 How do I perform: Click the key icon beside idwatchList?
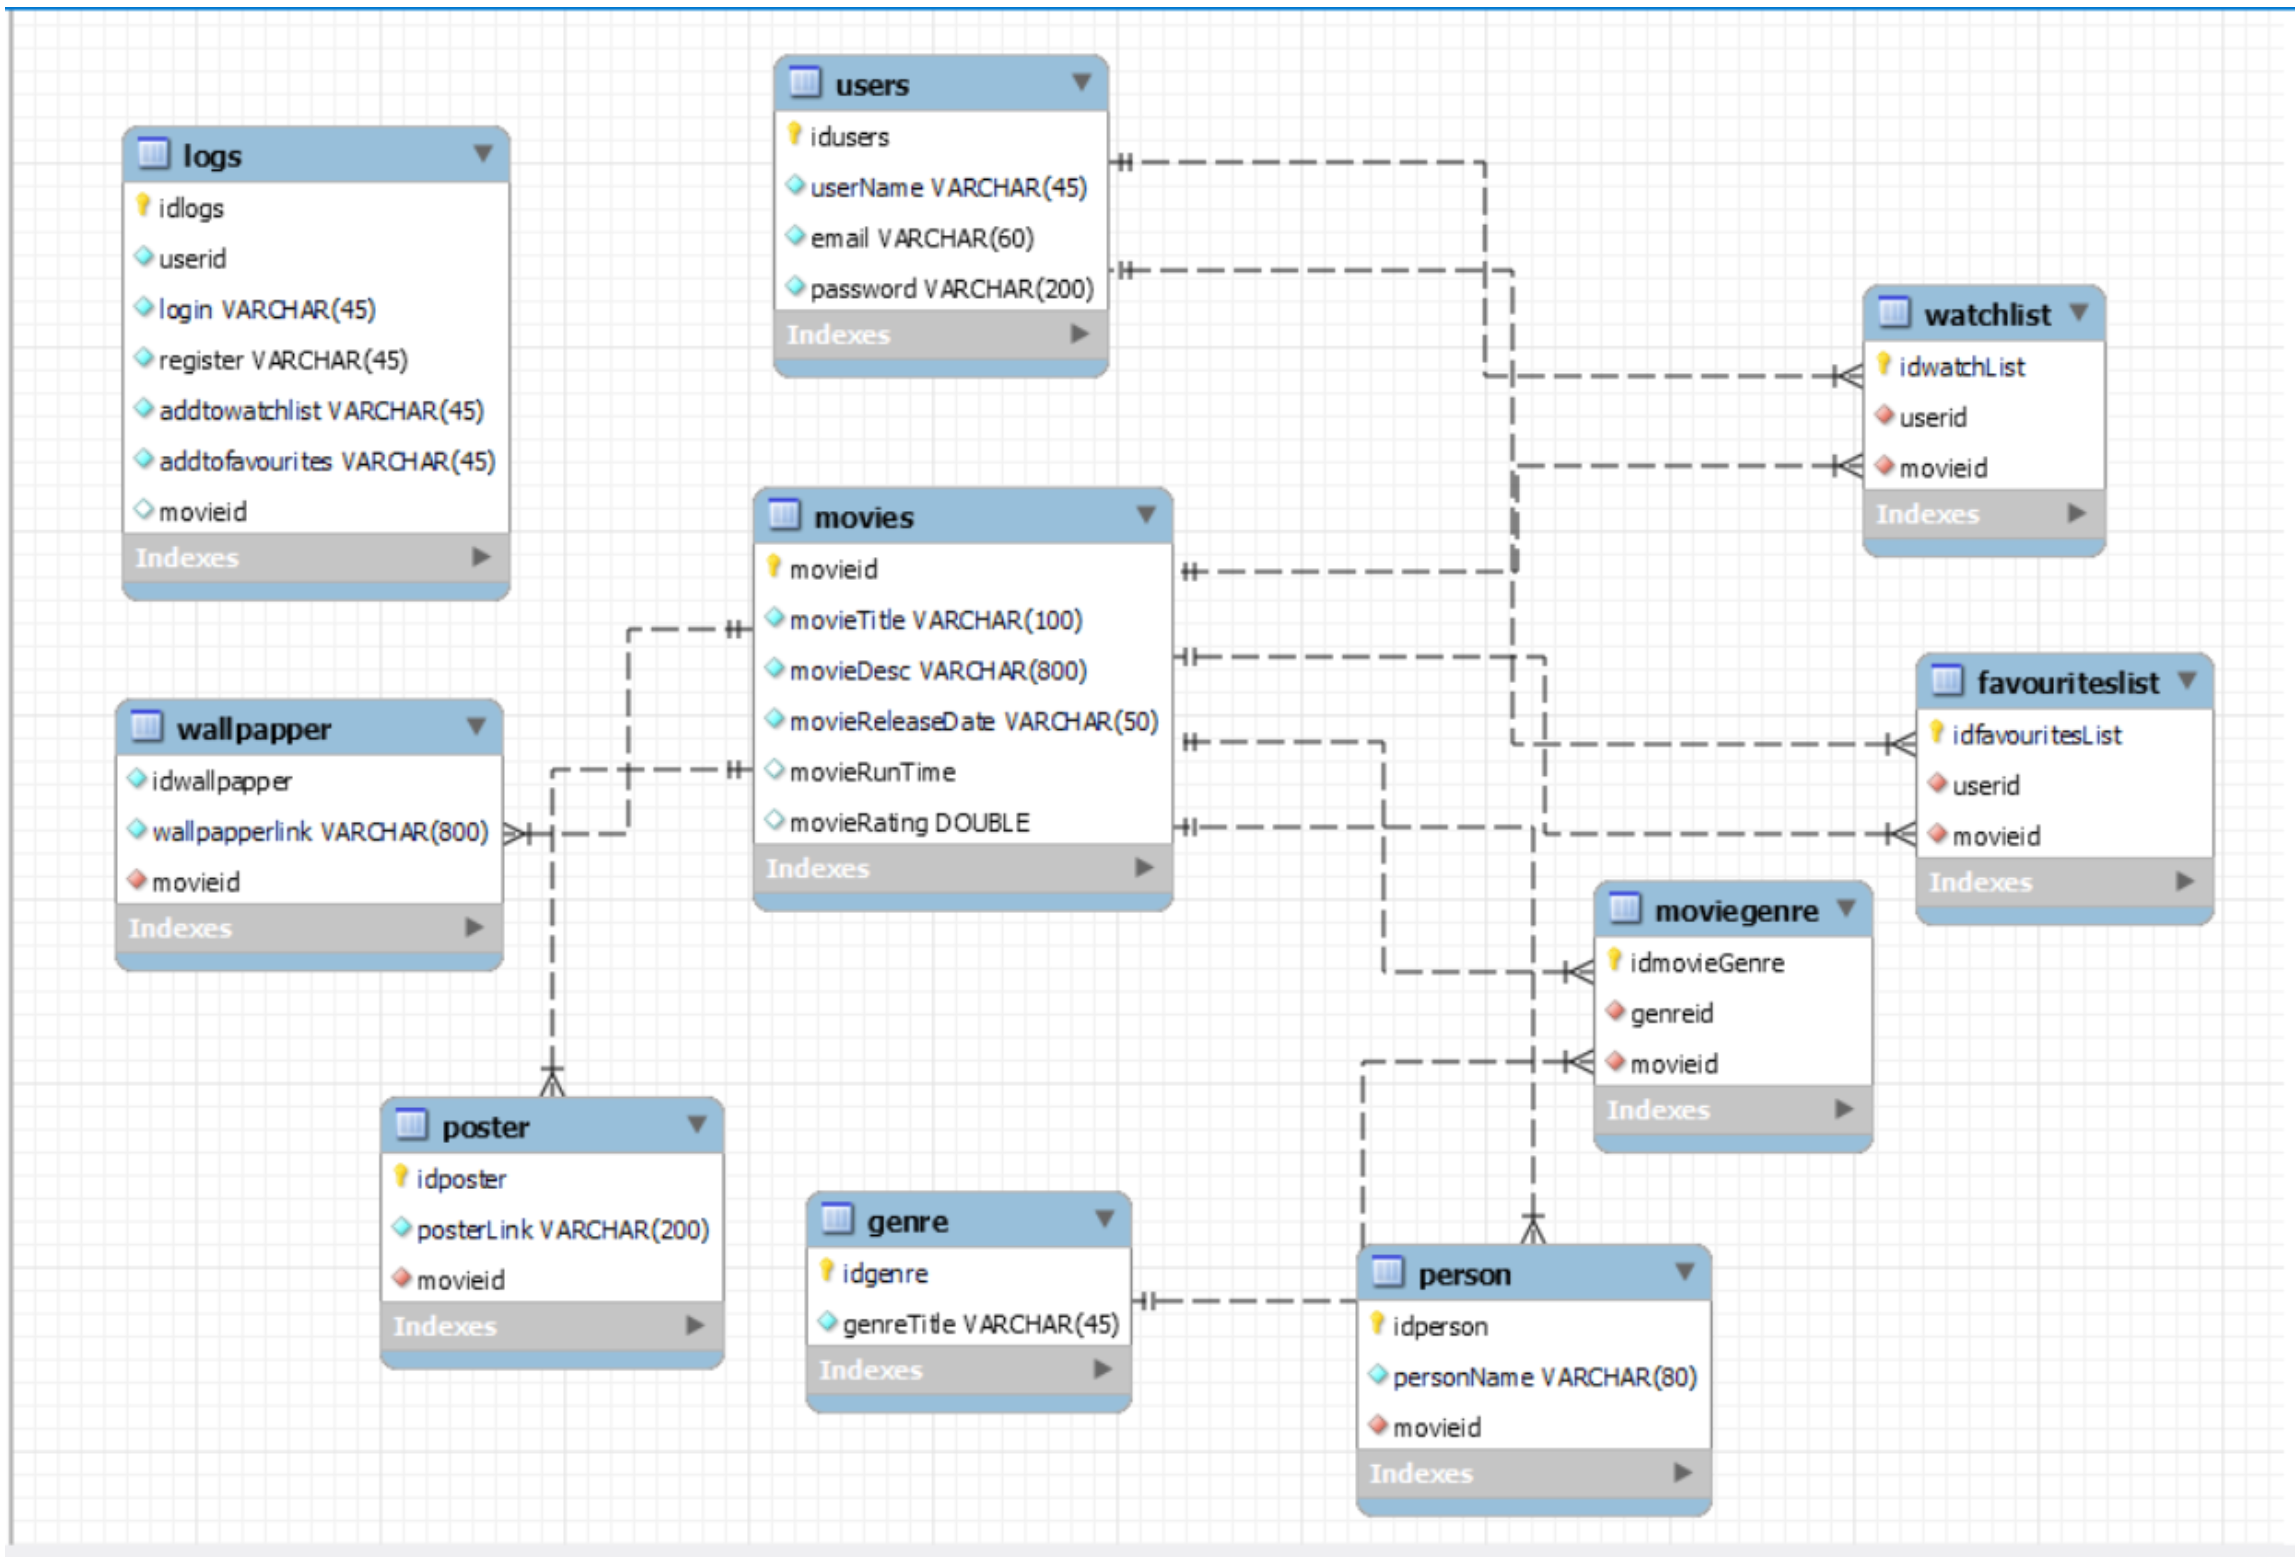point(1884,364)
